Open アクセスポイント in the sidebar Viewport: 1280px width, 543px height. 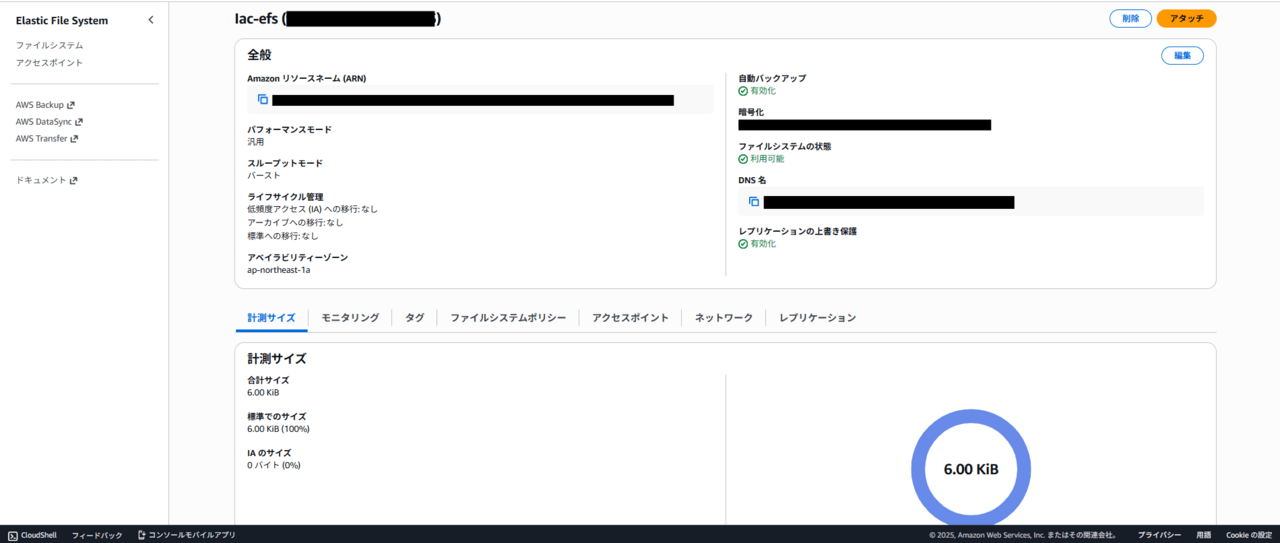click(50, 63)
